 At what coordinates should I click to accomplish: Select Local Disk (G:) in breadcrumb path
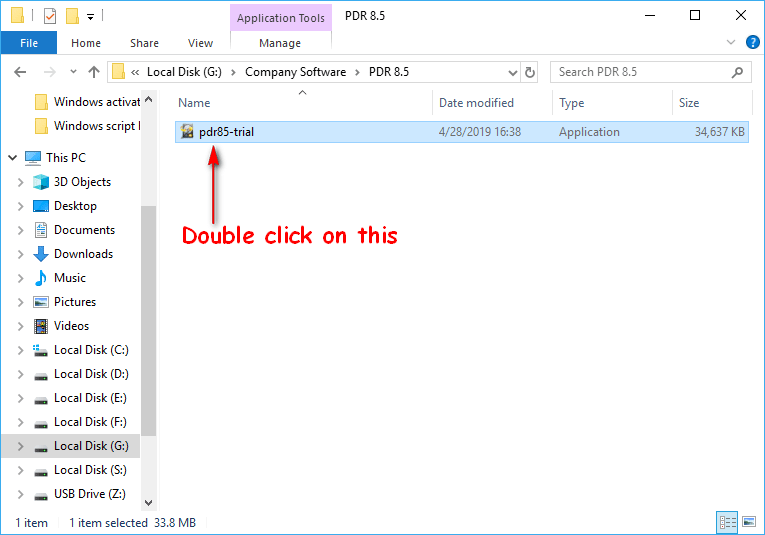point(184,72)
